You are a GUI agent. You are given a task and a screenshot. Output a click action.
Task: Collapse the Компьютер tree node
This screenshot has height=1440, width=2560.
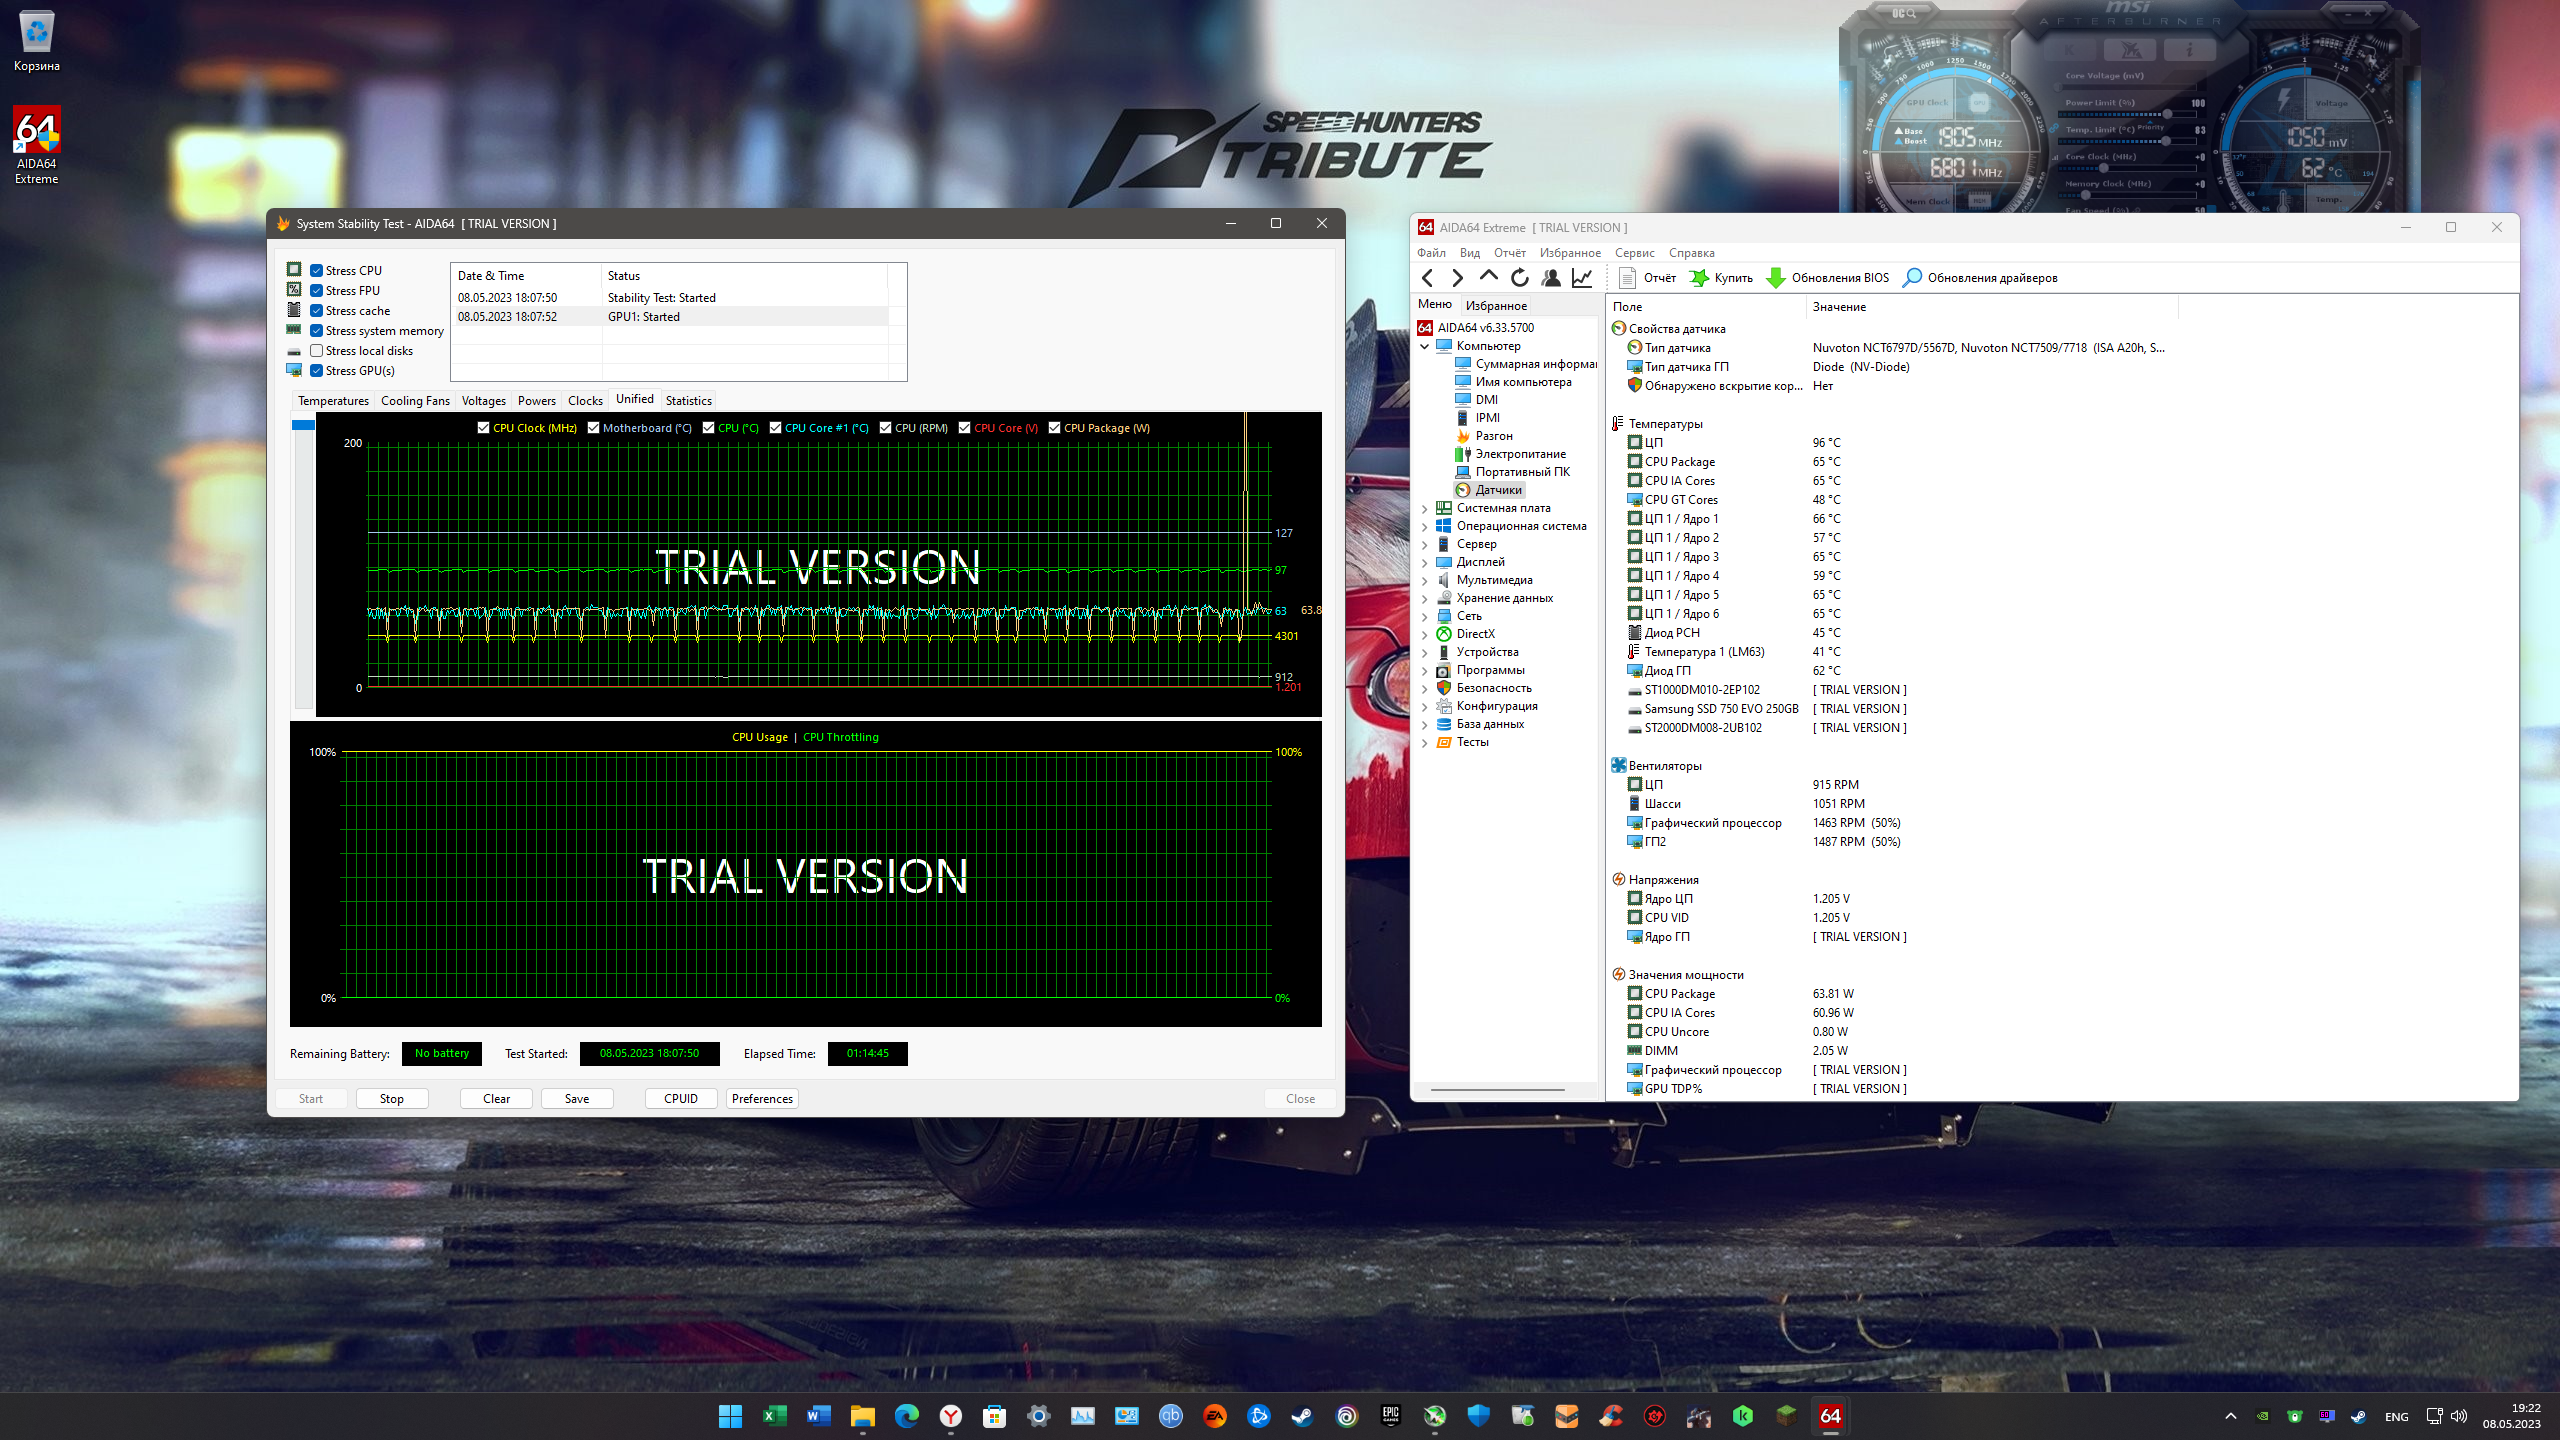(x=1424, y=346)
